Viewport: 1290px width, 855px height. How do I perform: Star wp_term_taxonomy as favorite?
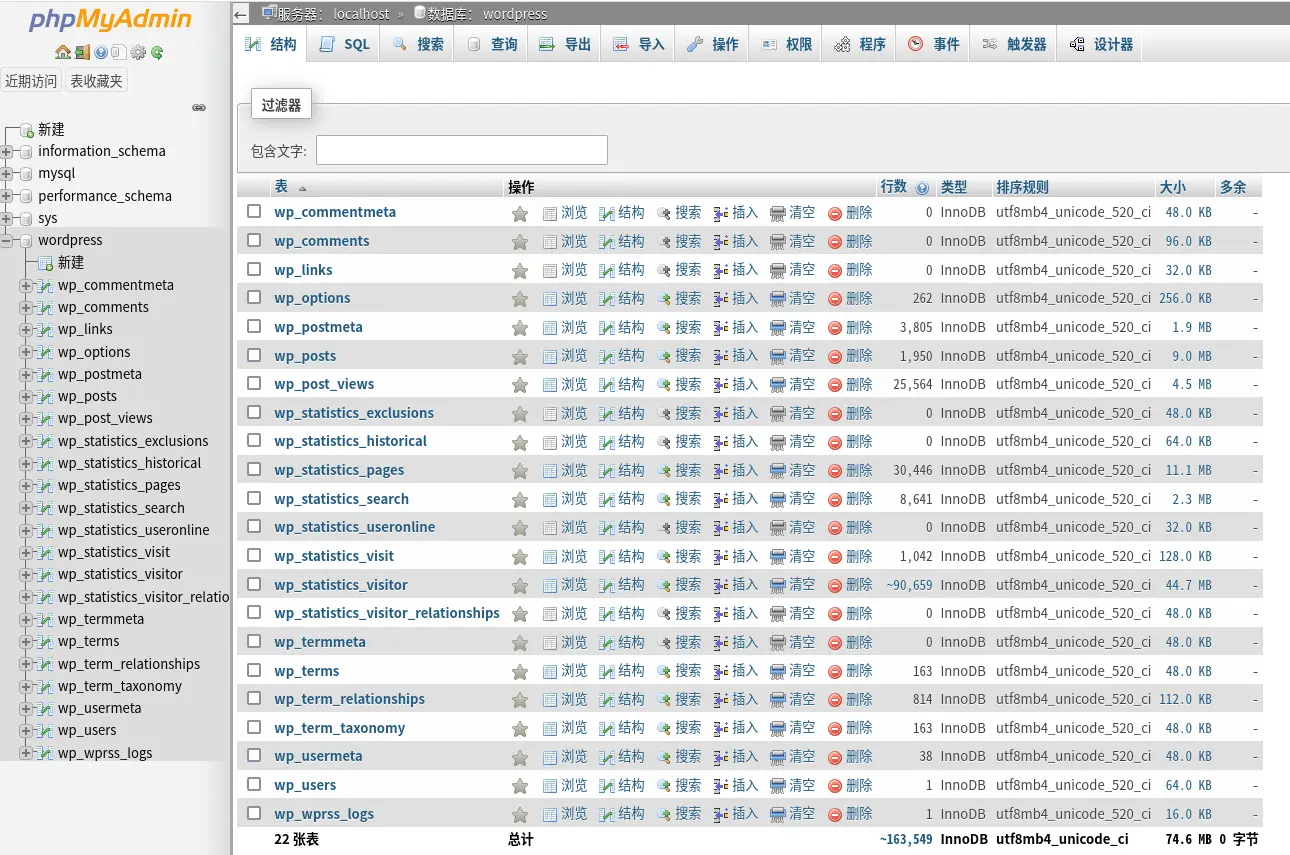pyautogui.click(x=520, y=728)
